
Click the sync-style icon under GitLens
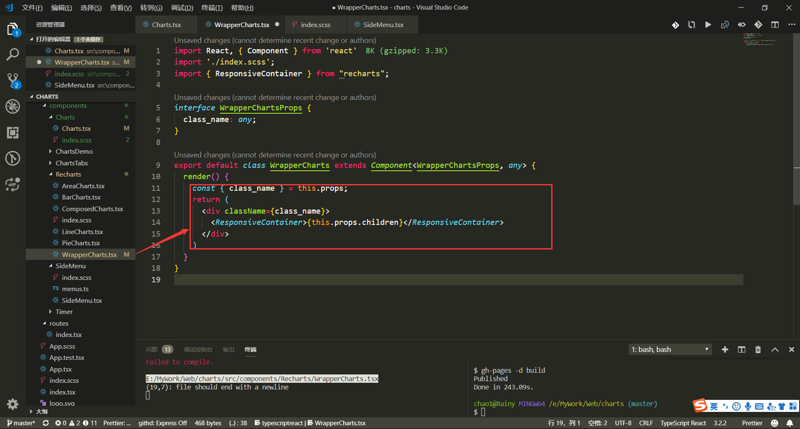13,184
